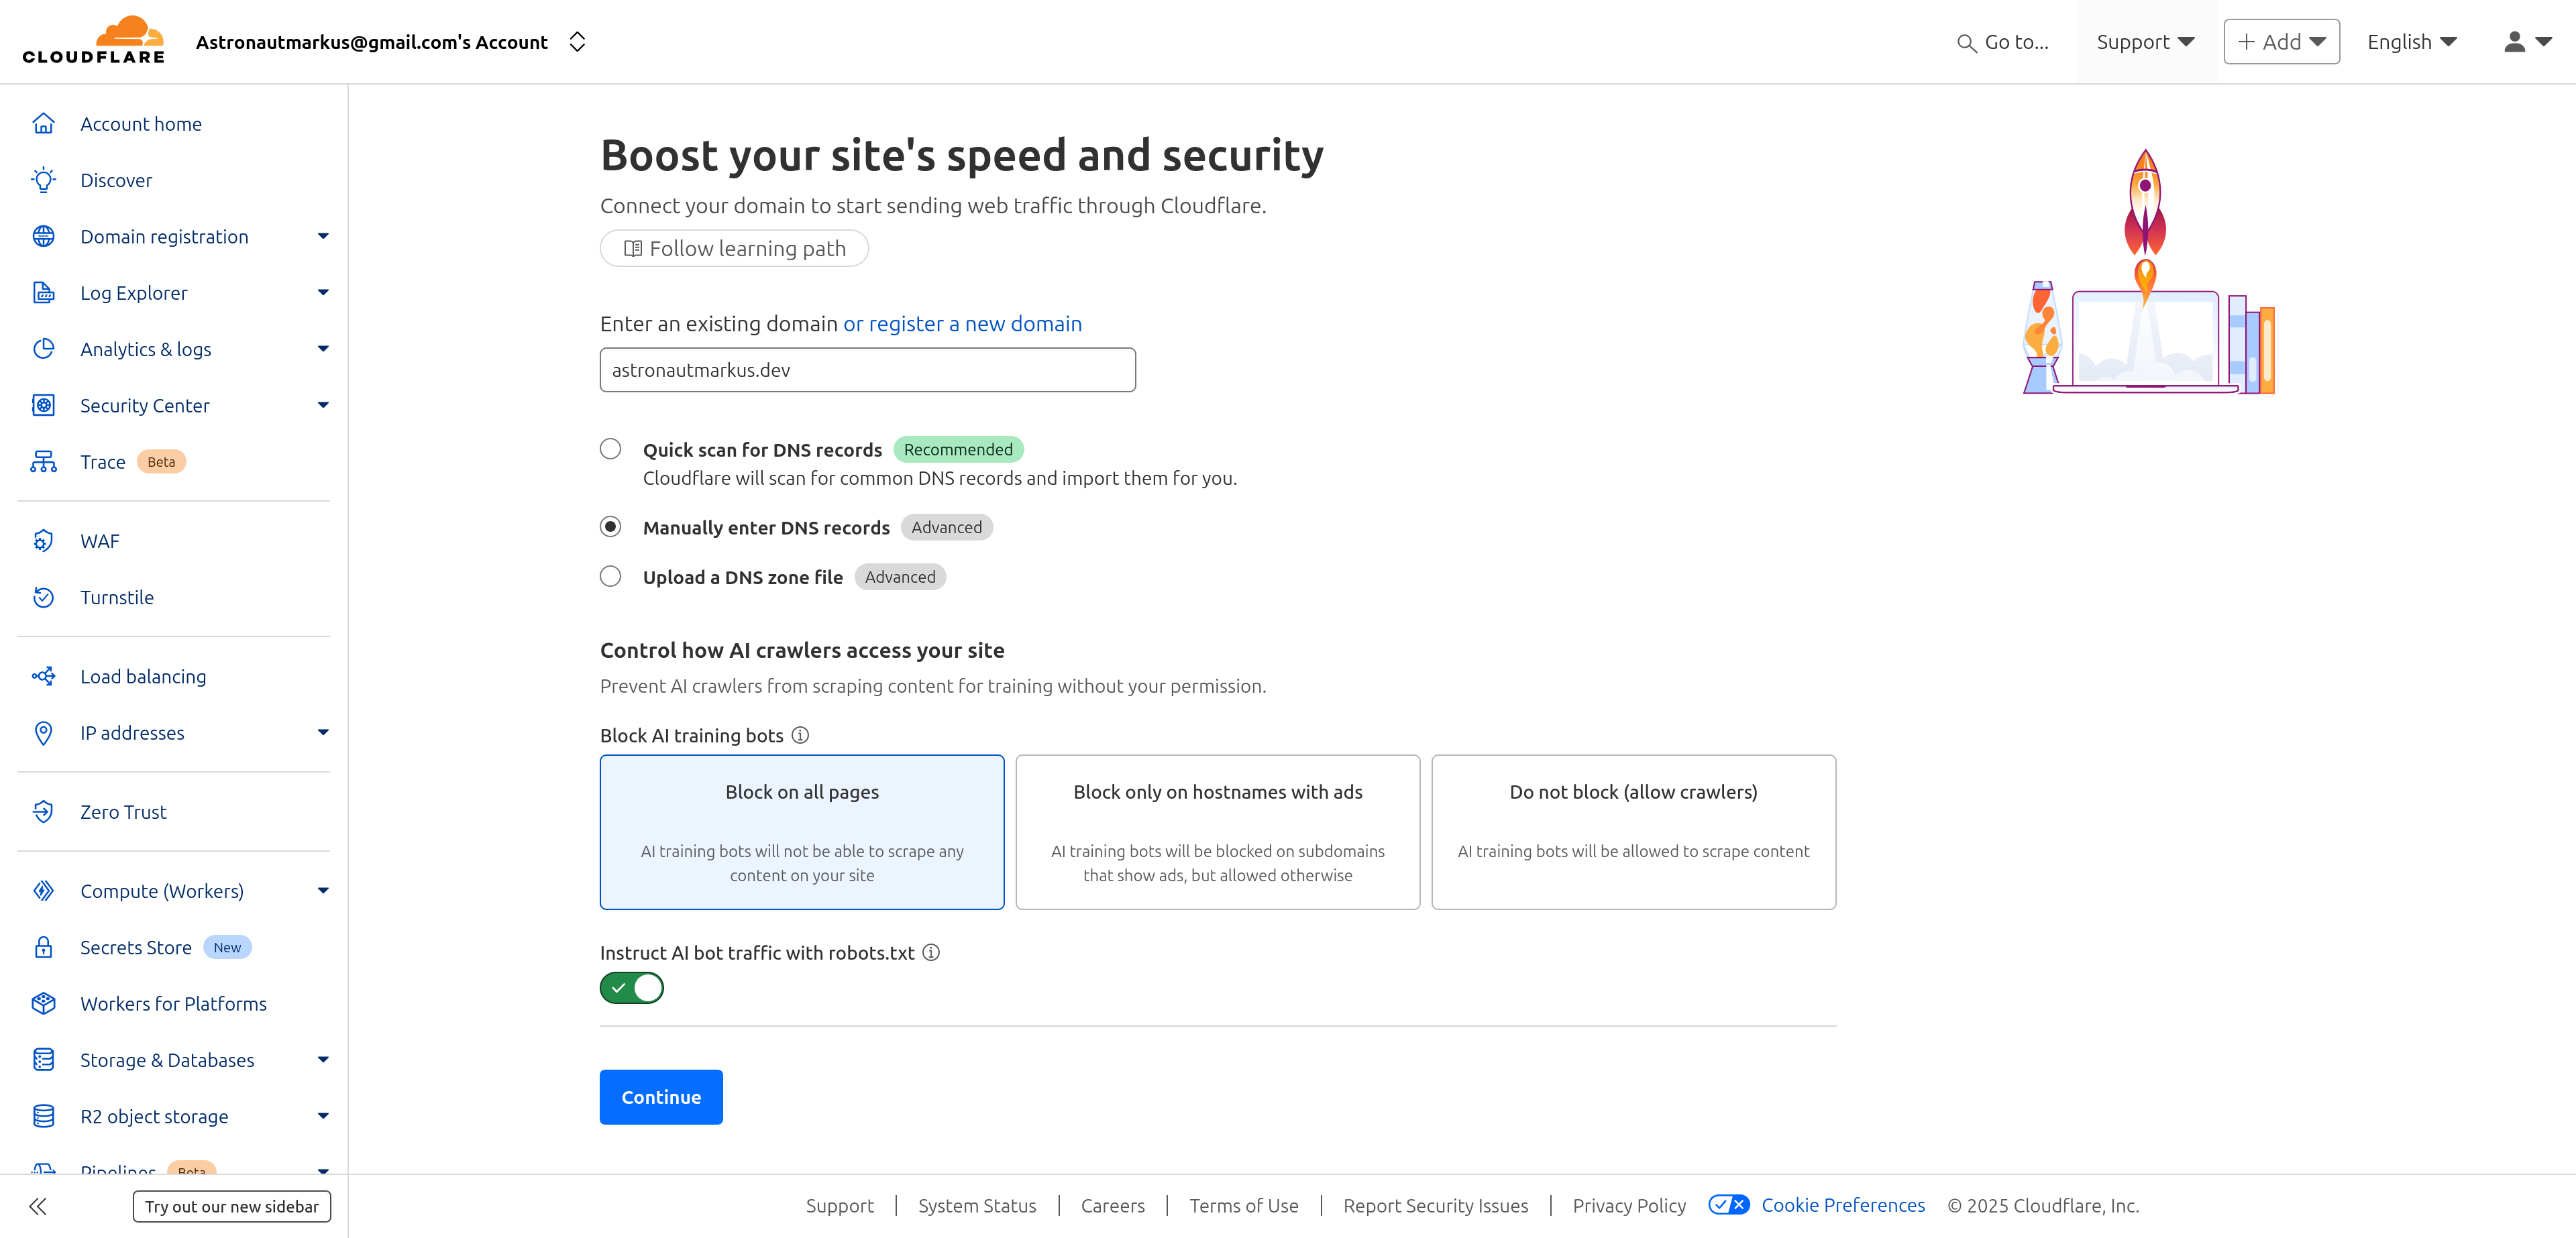Open the Add dropdown button
The width and height of the screenshot is (2576, 1238).
2280,42
